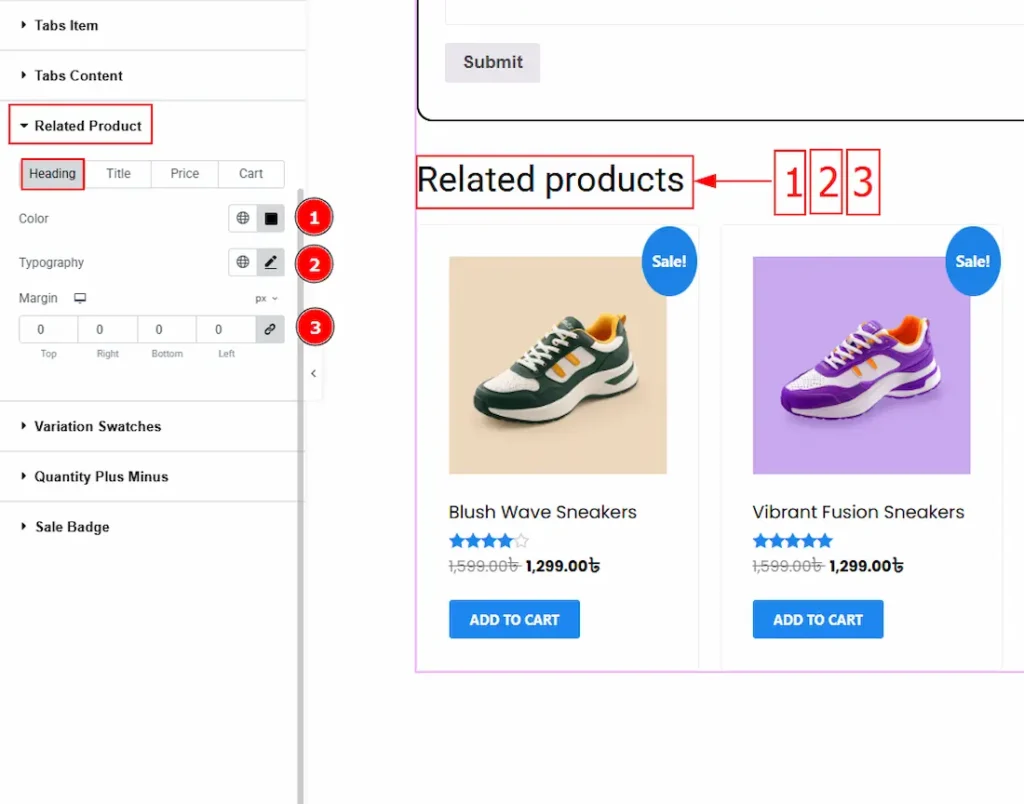Image resolution: width=1024 pixels, height=804 pixels.
Task: Open the Typography edit pencil icon
Action: tap(270, 262)
